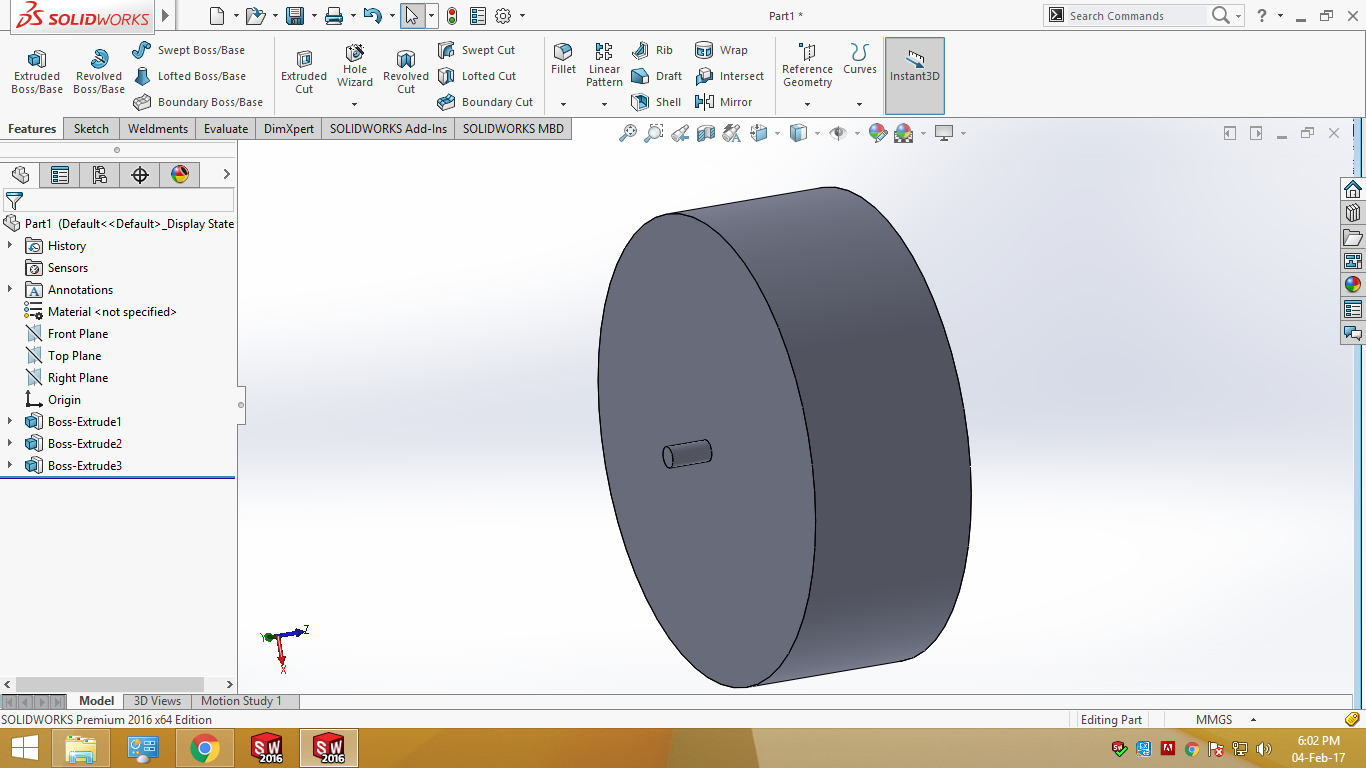Open the FeatureManager design tree tab
The width and height of the screenshot is (1366, 768).
tap(20, 175)
